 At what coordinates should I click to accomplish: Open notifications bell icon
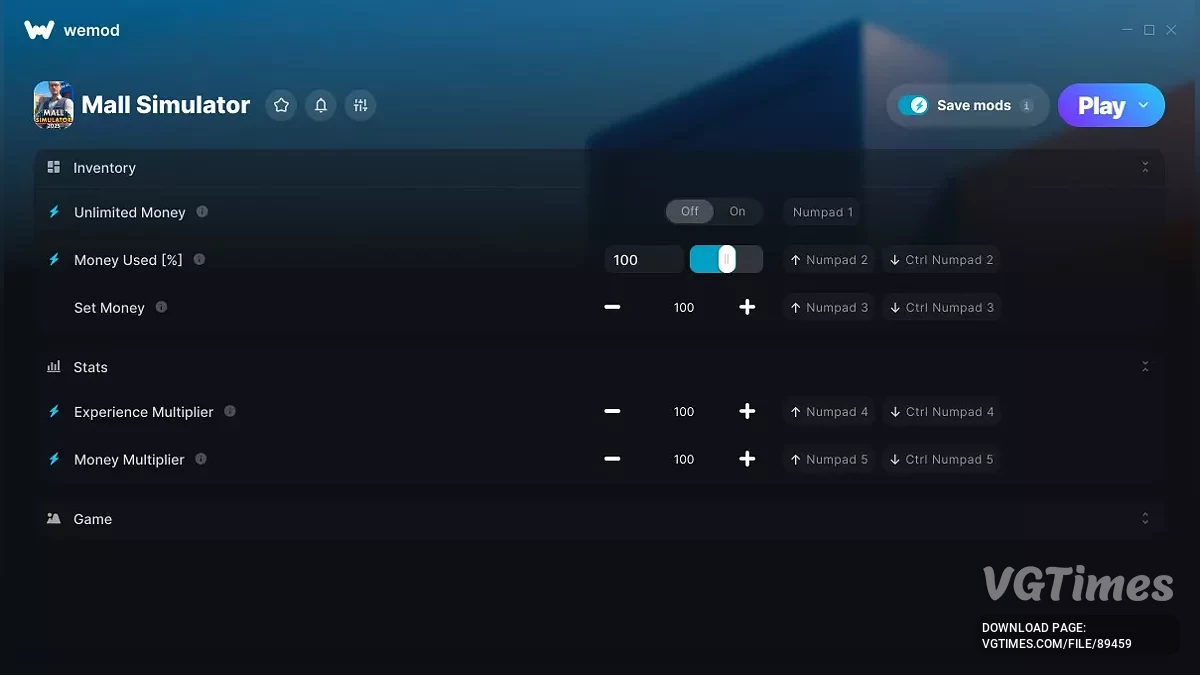coord(321,105)
